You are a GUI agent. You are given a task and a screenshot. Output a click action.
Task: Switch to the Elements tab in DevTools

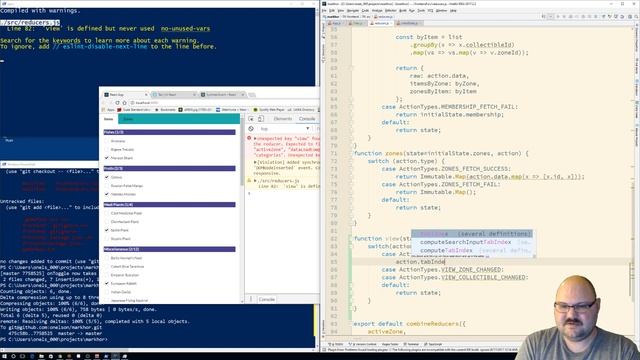[x=283, y=119]
